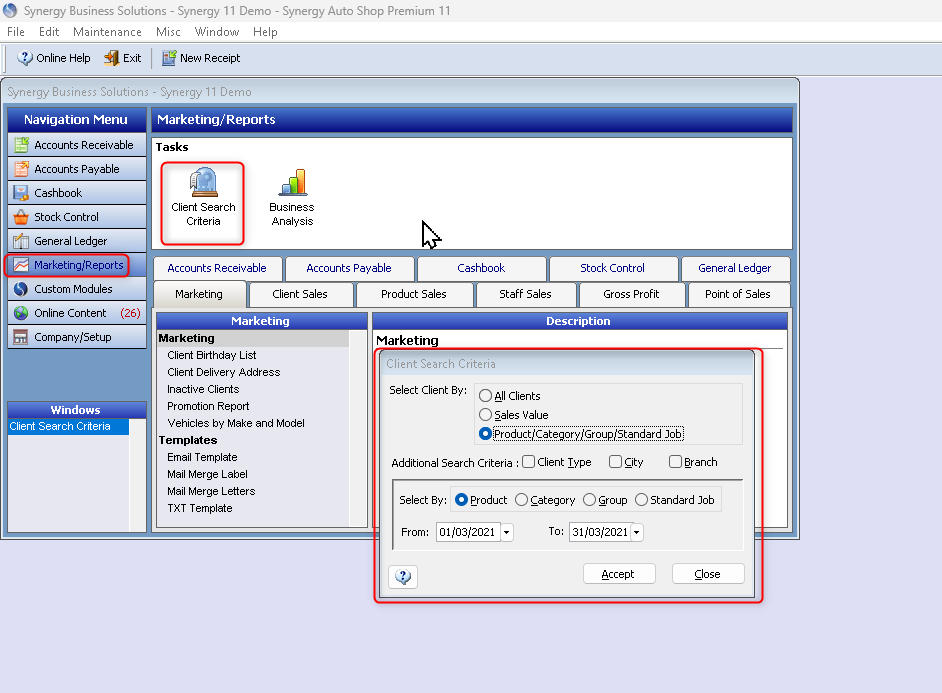Click the Cashbook navigation icon
This screenshot has width=942, height=693.
pos(21,193)
